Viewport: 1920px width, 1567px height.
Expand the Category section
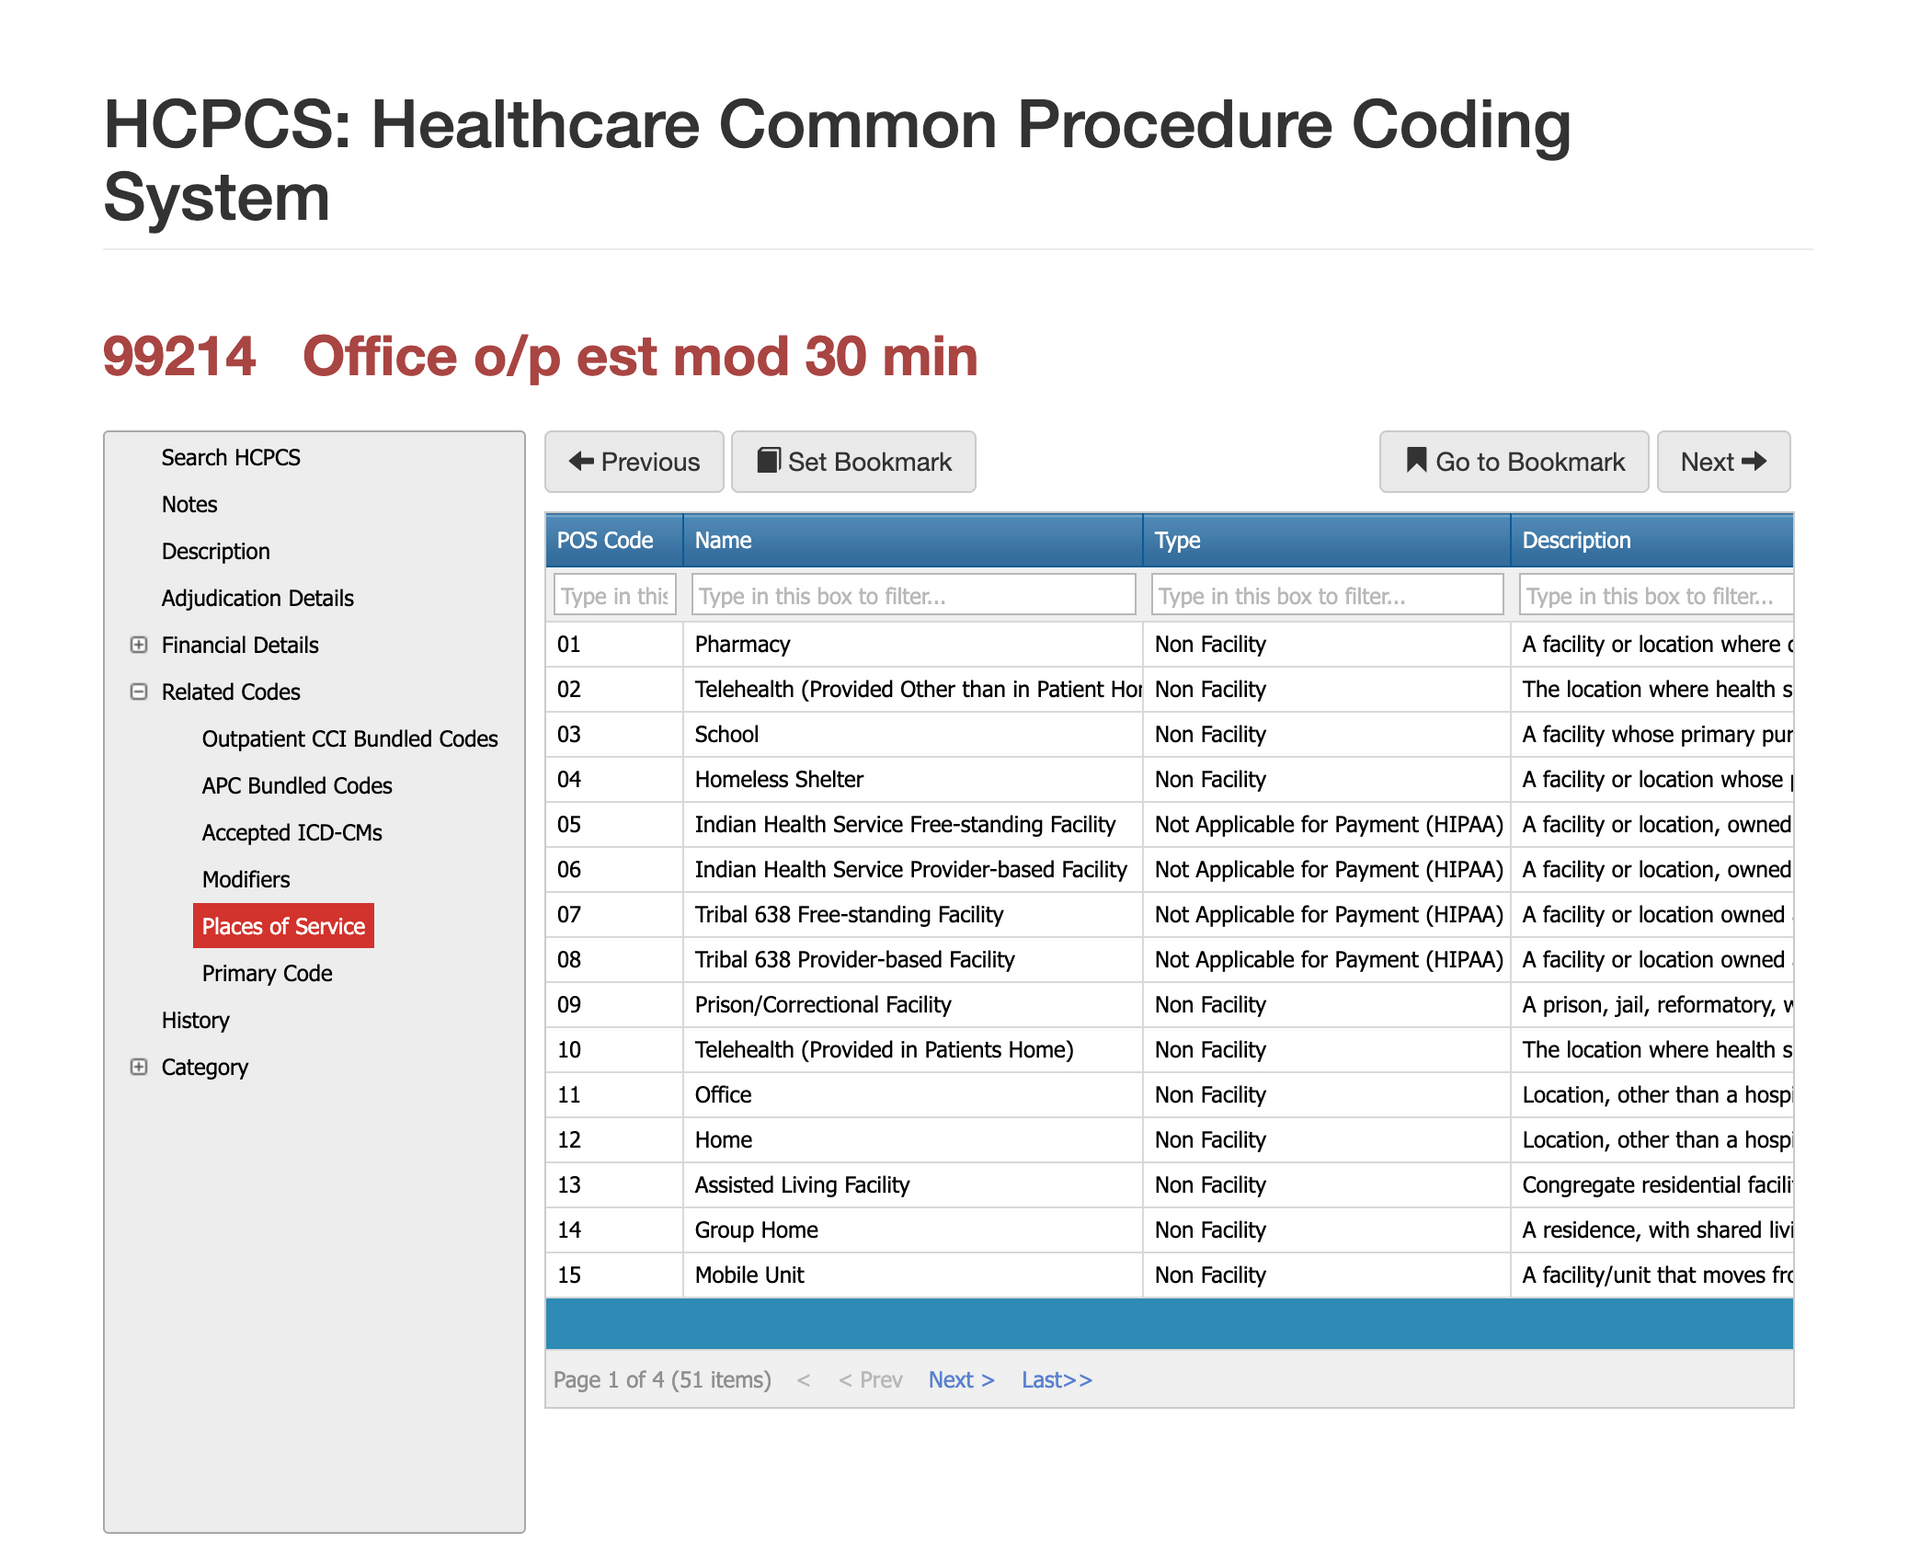[139, 1066]
